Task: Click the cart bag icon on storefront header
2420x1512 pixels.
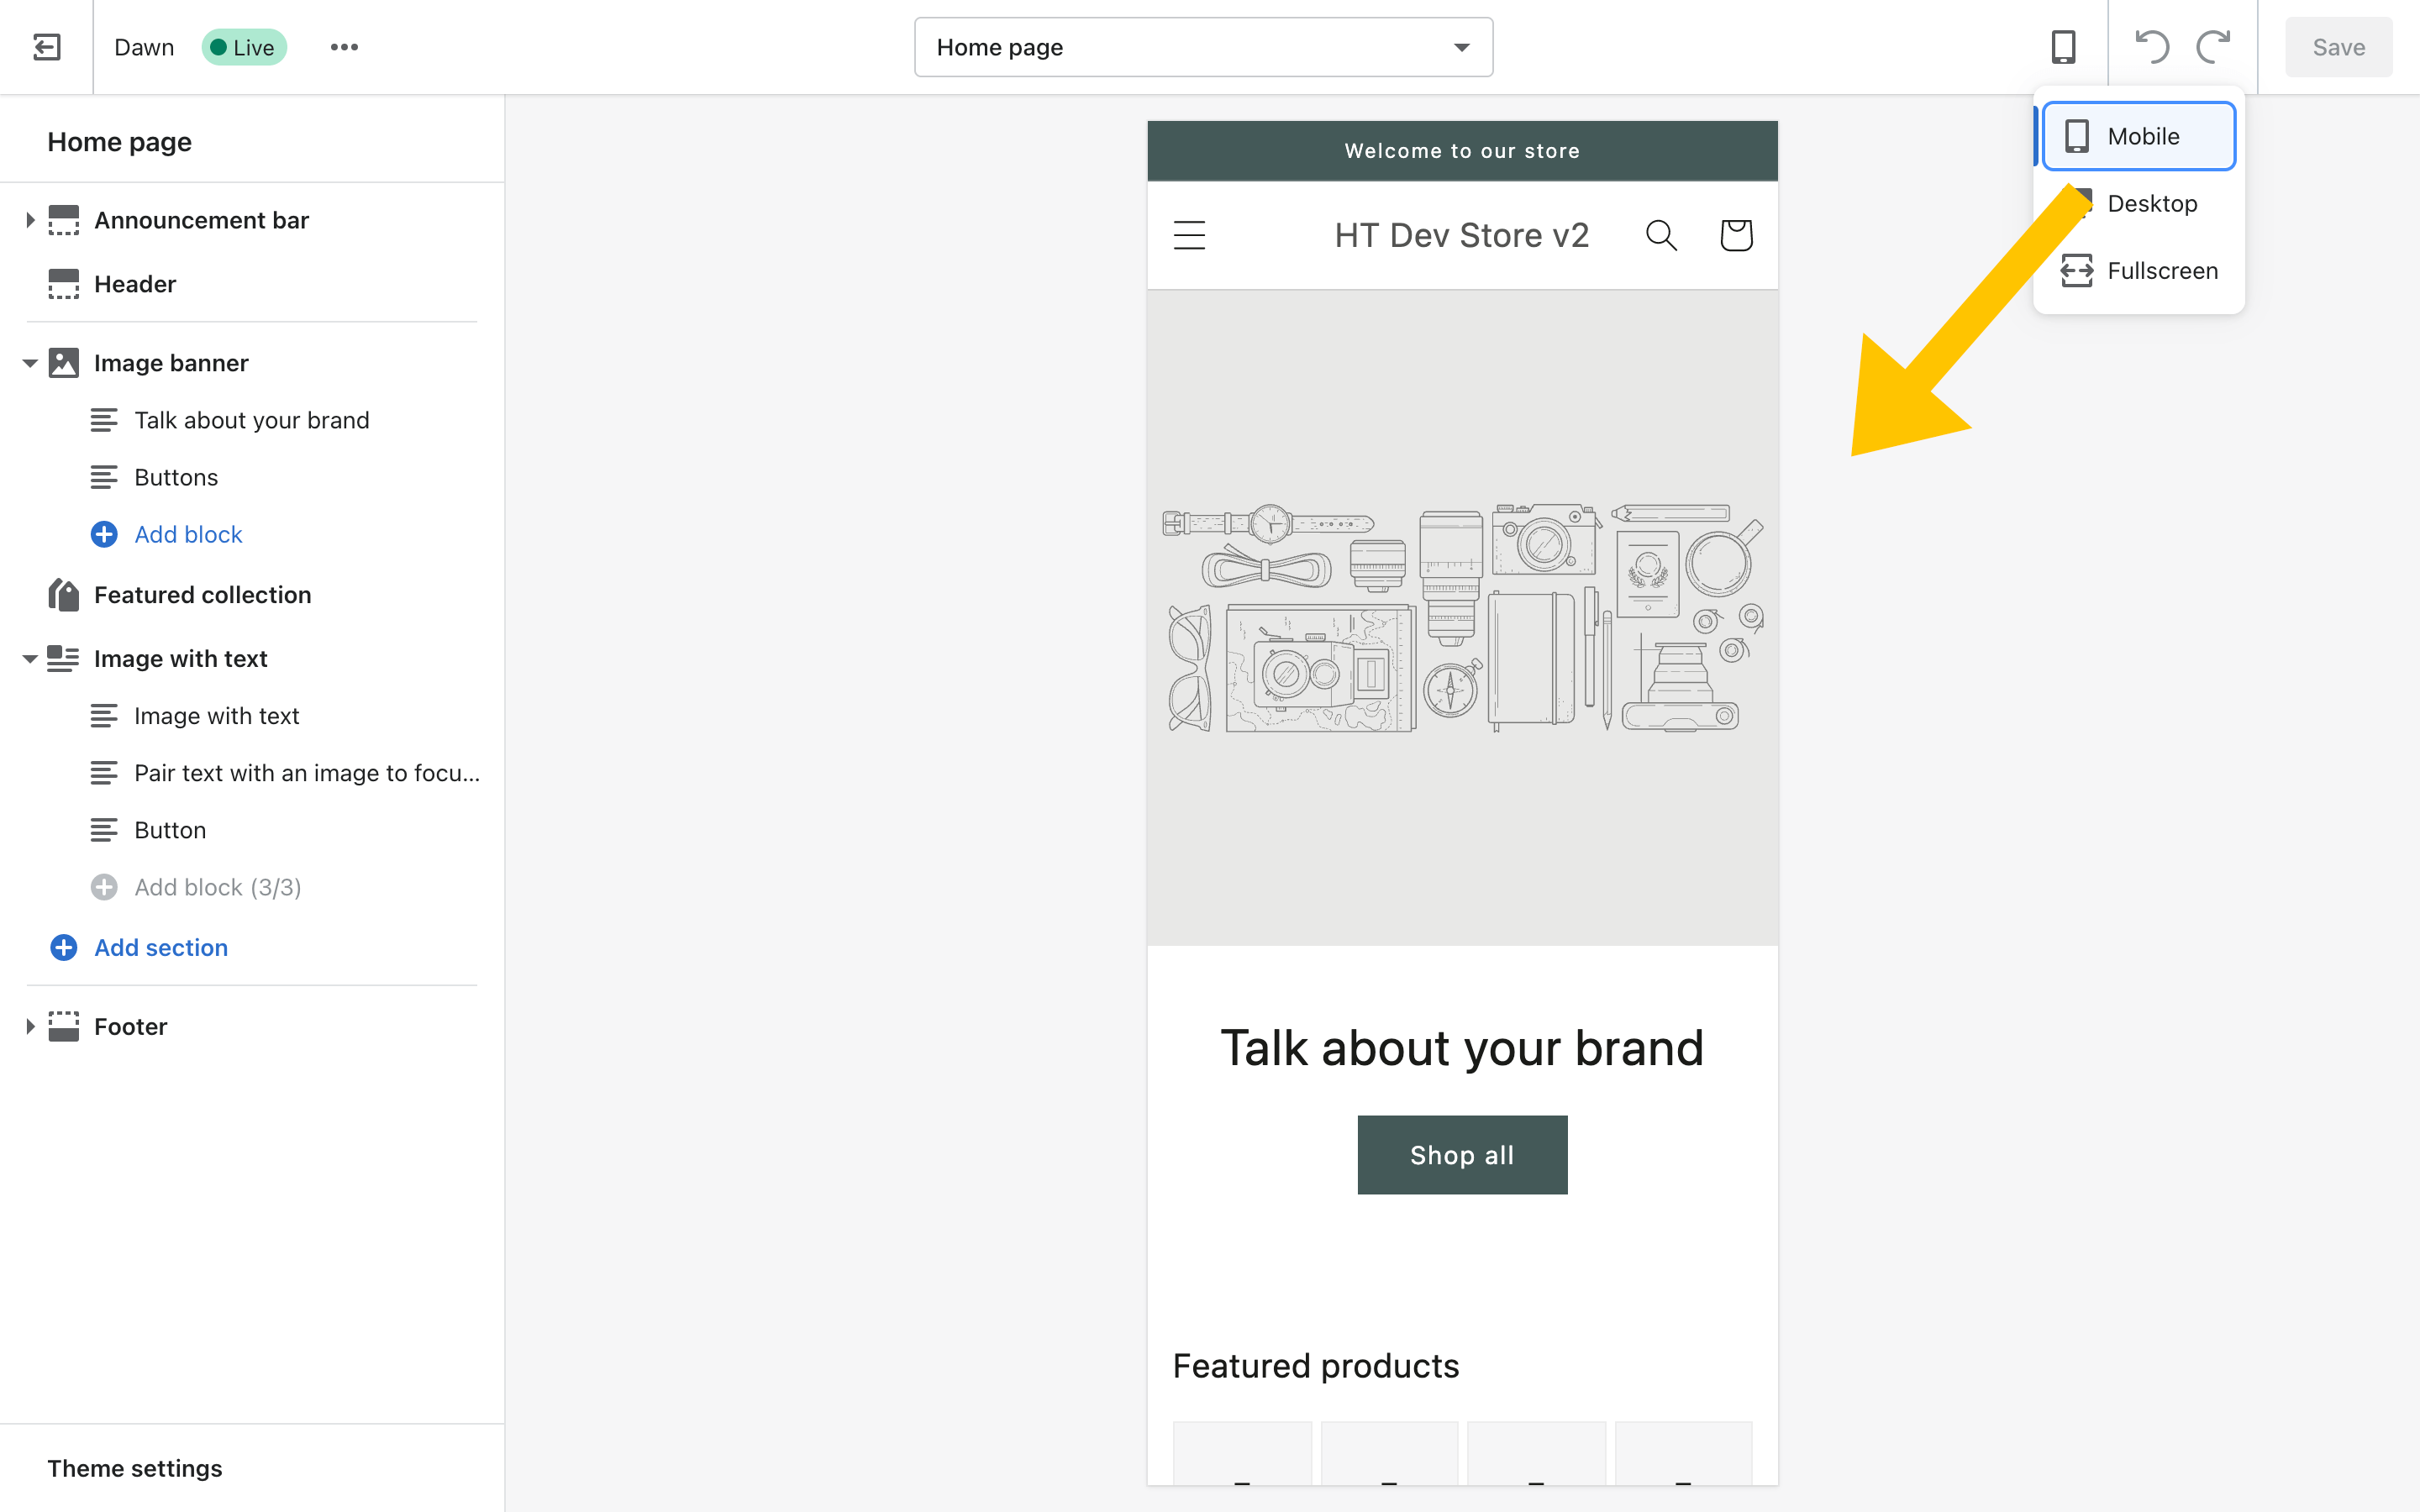Action: [1735, 234]
